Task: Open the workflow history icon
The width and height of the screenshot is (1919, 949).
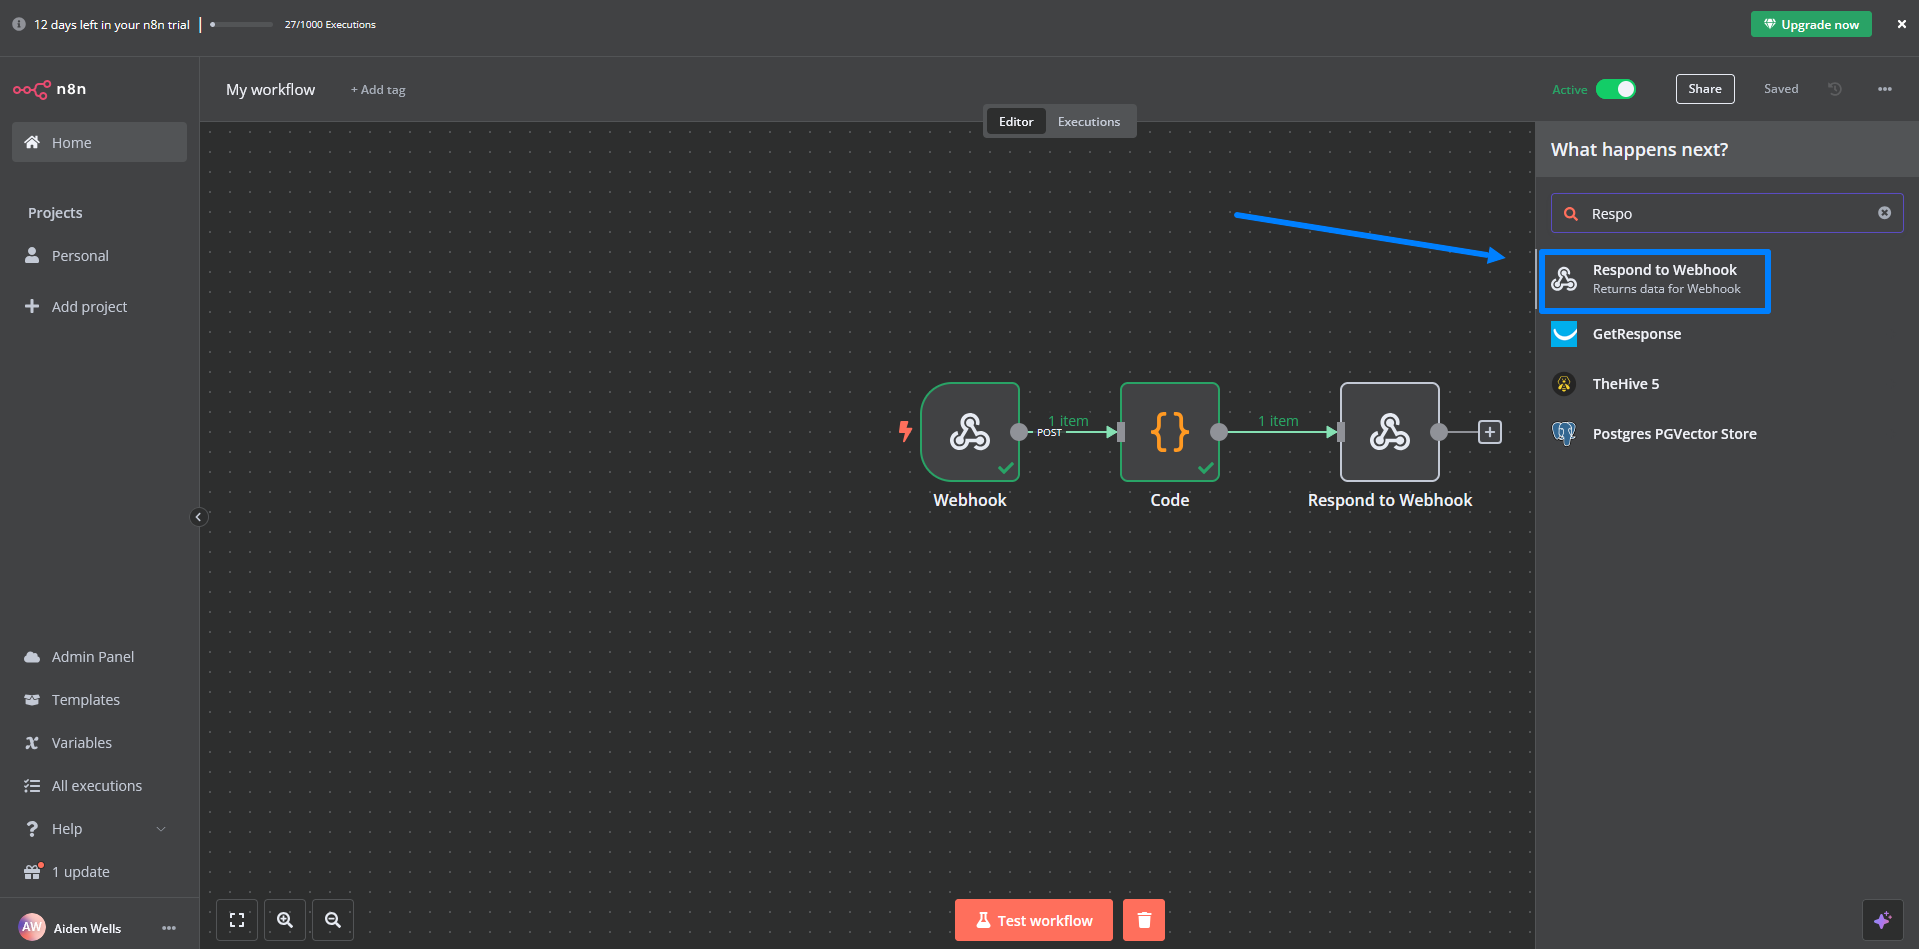Action: tap(1835, 89)
